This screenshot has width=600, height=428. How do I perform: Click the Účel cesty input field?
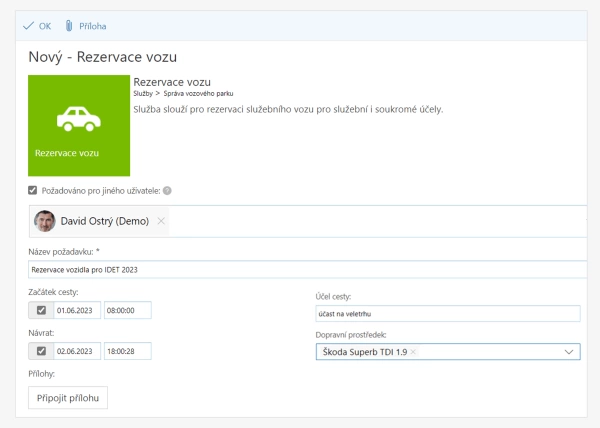click(447, 314)
